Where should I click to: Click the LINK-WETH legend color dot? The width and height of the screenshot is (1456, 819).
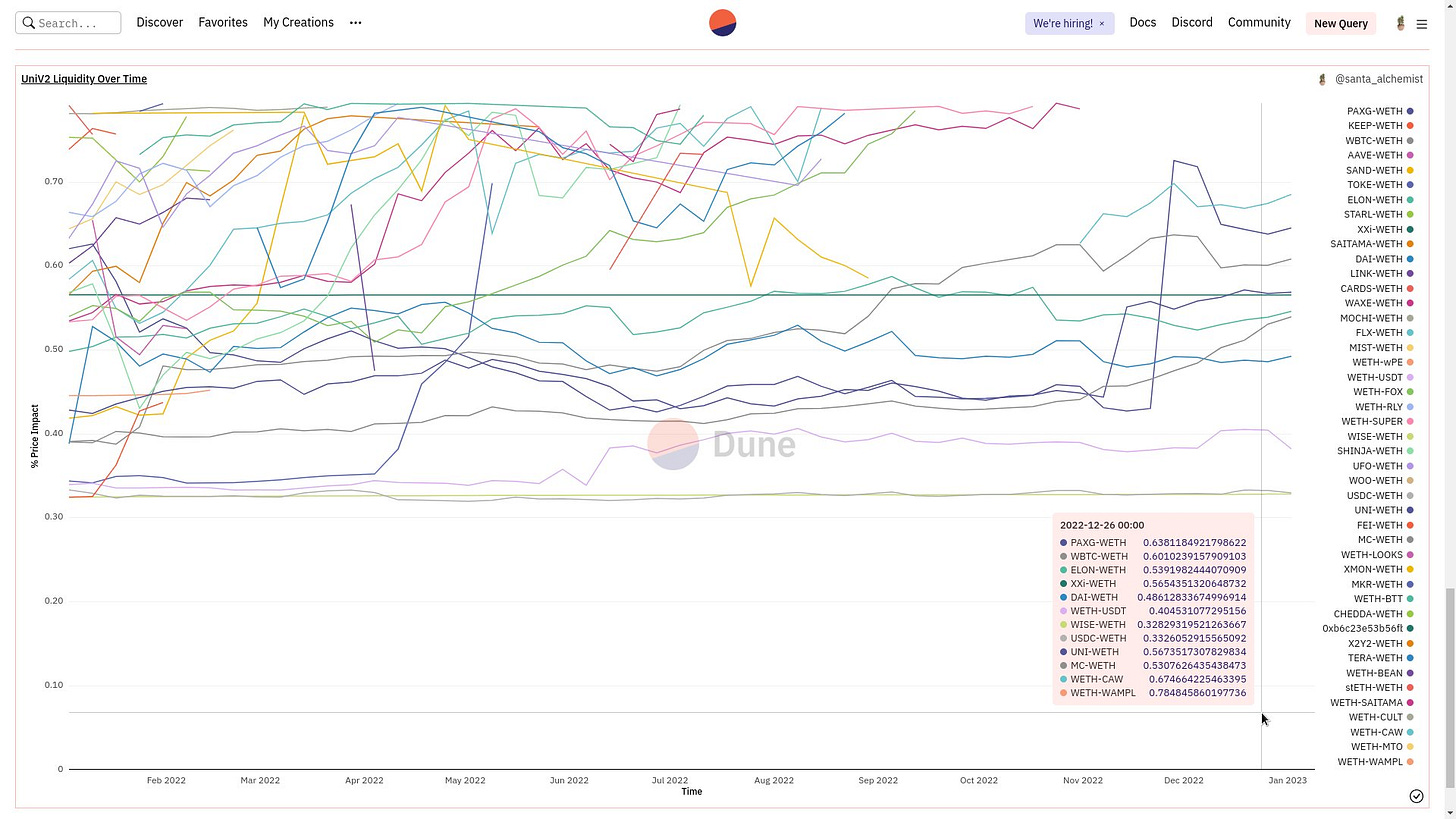(x=1410, y=273)
